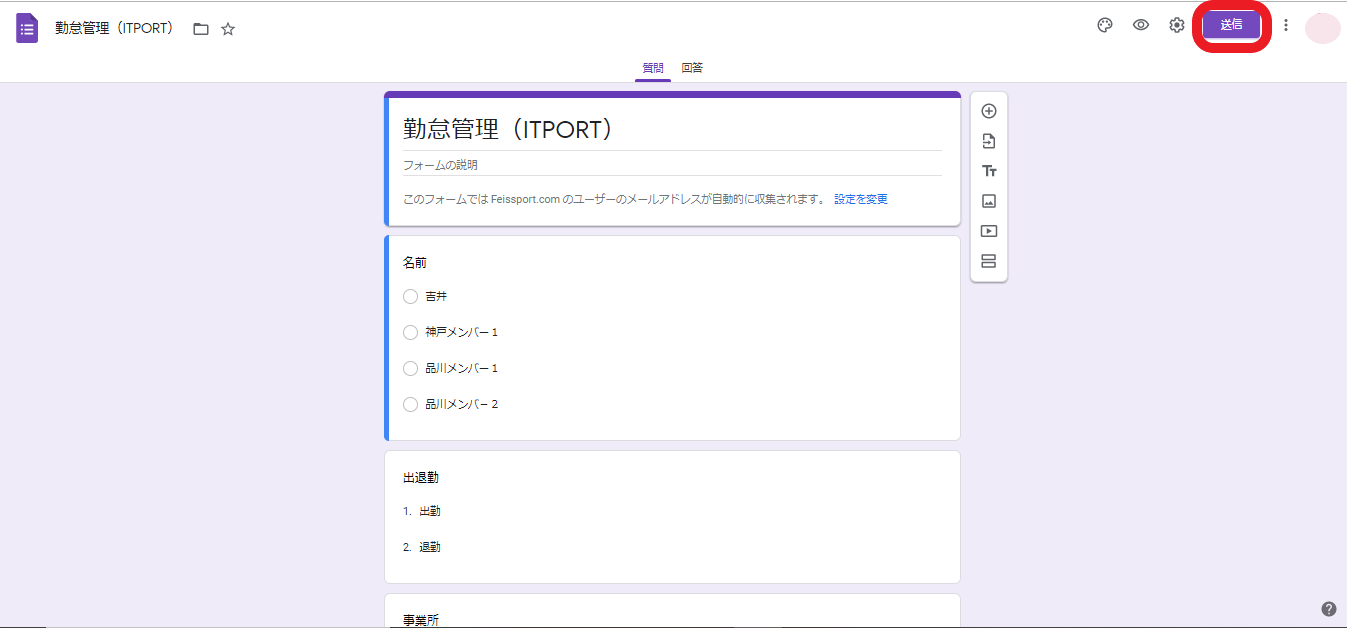The width and height of the screenshot is (1347, 628).
Task: Click the header document title 勤怠管理（ITPORT）
Action: tap(114, 28)
